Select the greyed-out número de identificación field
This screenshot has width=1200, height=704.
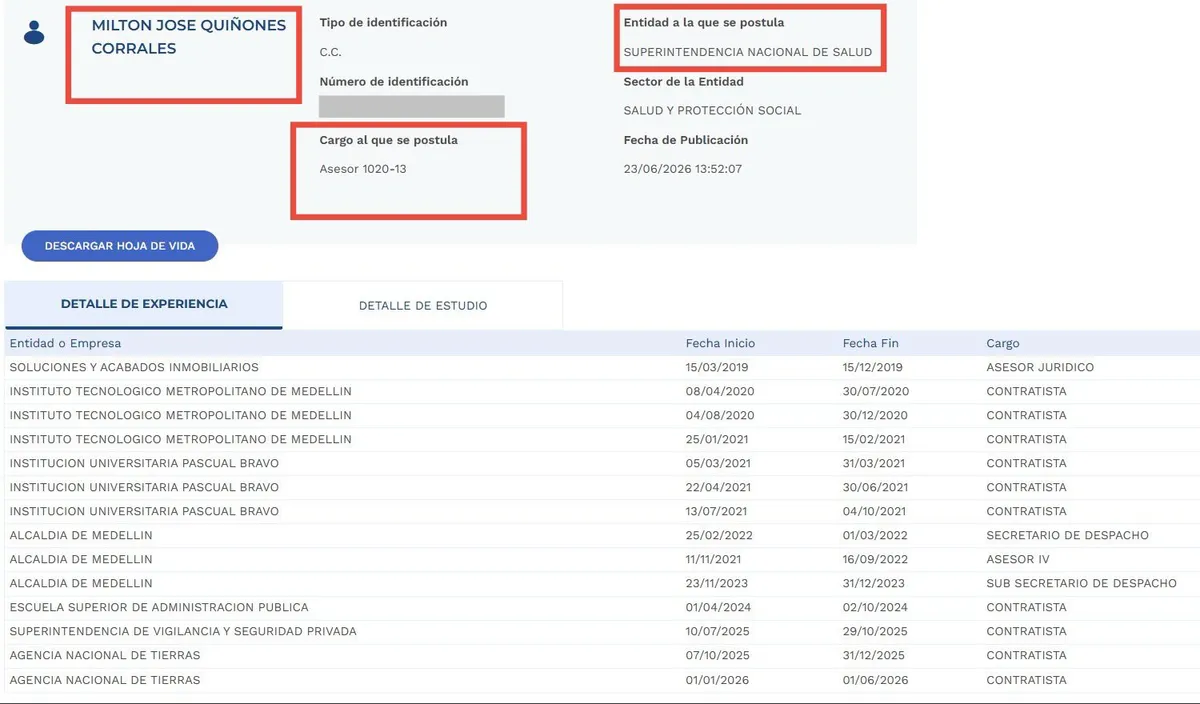click(412, 107)
